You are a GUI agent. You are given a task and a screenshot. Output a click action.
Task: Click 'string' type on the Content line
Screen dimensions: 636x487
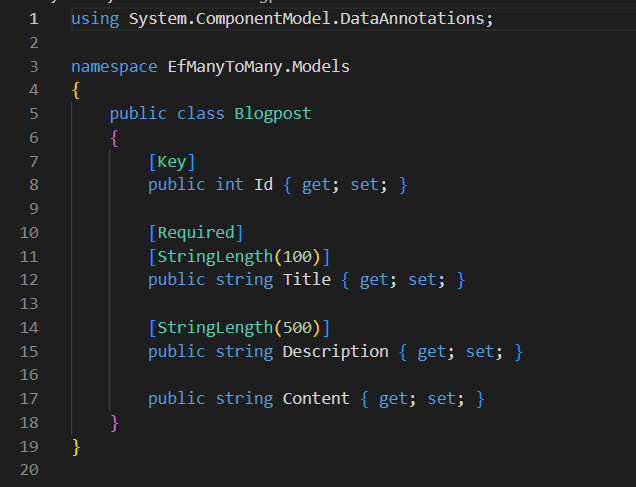tap(244, 399)
